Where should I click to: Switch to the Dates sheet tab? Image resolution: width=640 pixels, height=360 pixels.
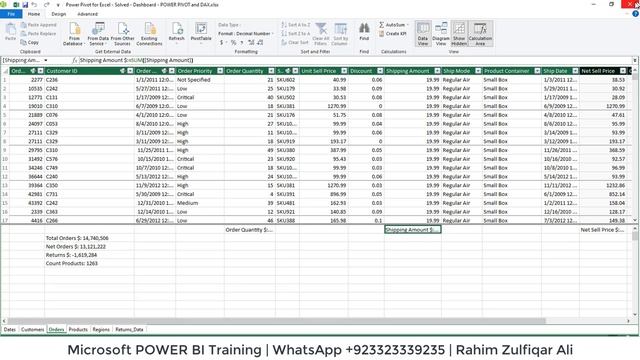(x=10, y=329)
